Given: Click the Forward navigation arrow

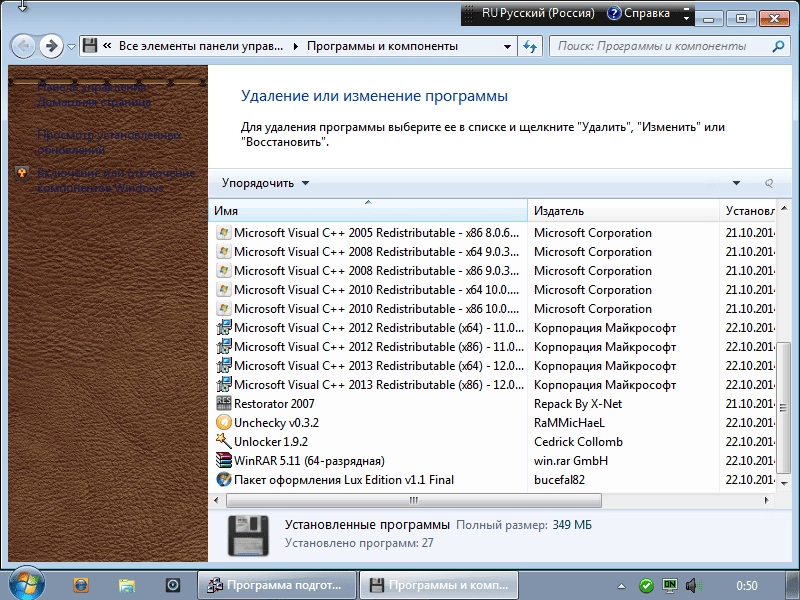Looking at the screenshot, I should tap(51, 46).
